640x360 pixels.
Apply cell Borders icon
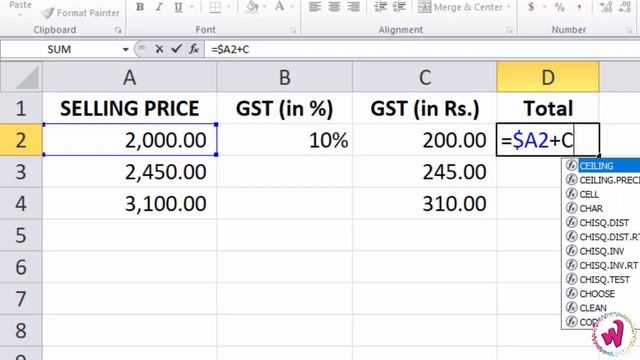[x=215, y=7]
